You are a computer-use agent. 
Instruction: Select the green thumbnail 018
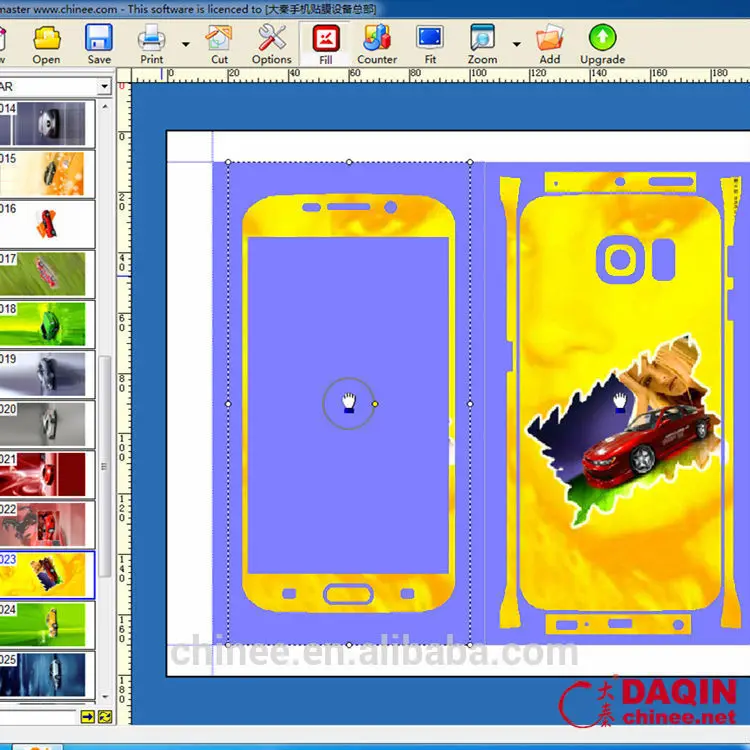click(x=47, y=324)
